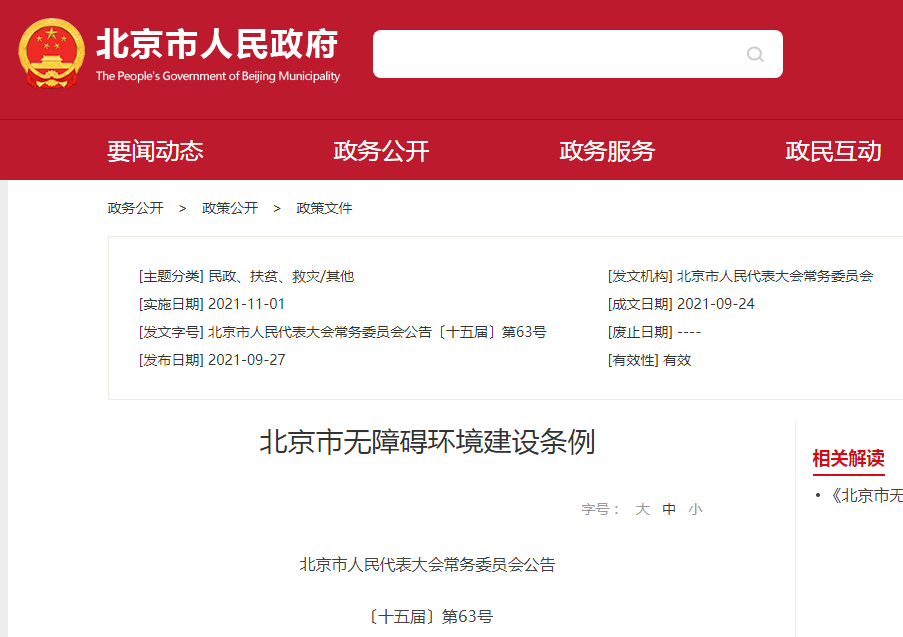Click the search magnifier icon

pos(755,54)
